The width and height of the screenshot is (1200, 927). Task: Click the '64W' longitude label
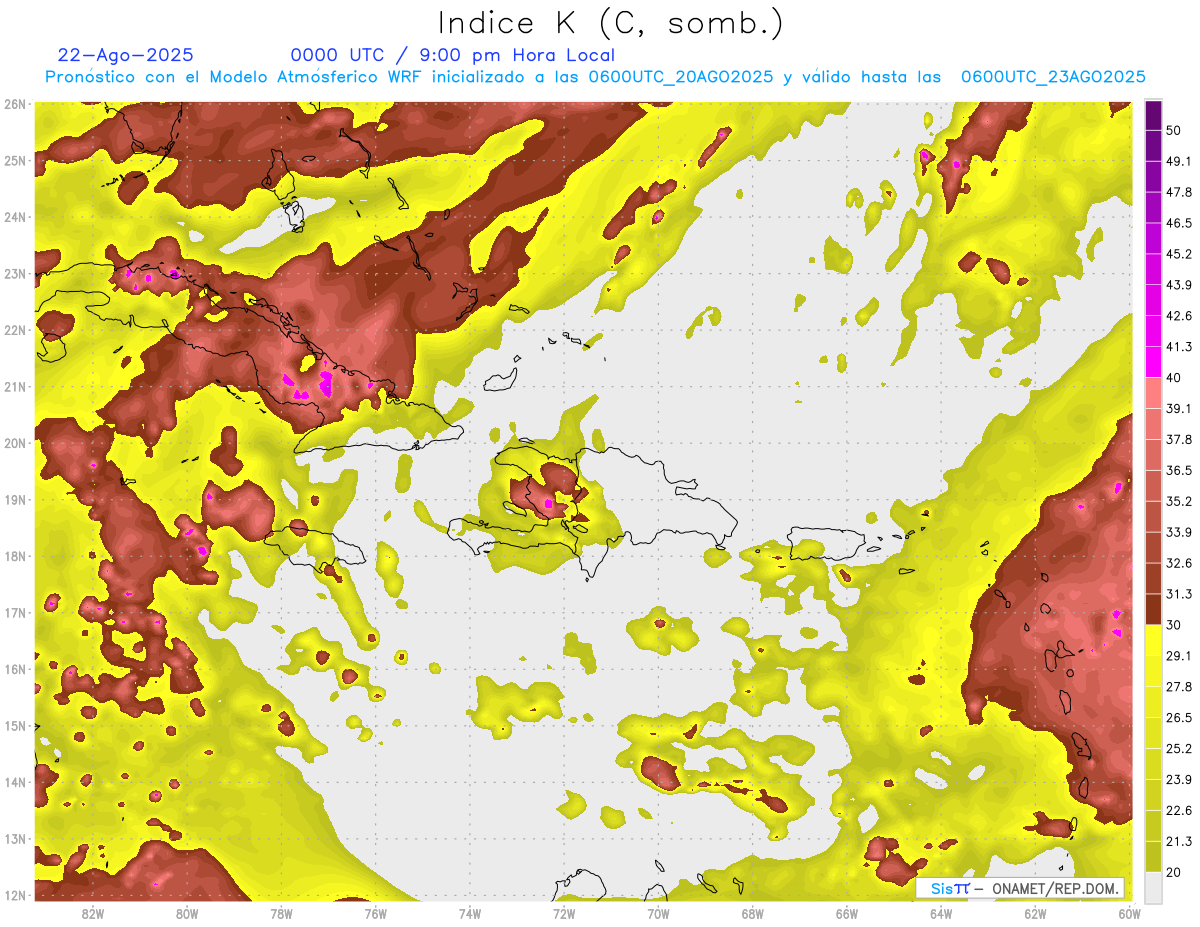[x=940, y=913]
